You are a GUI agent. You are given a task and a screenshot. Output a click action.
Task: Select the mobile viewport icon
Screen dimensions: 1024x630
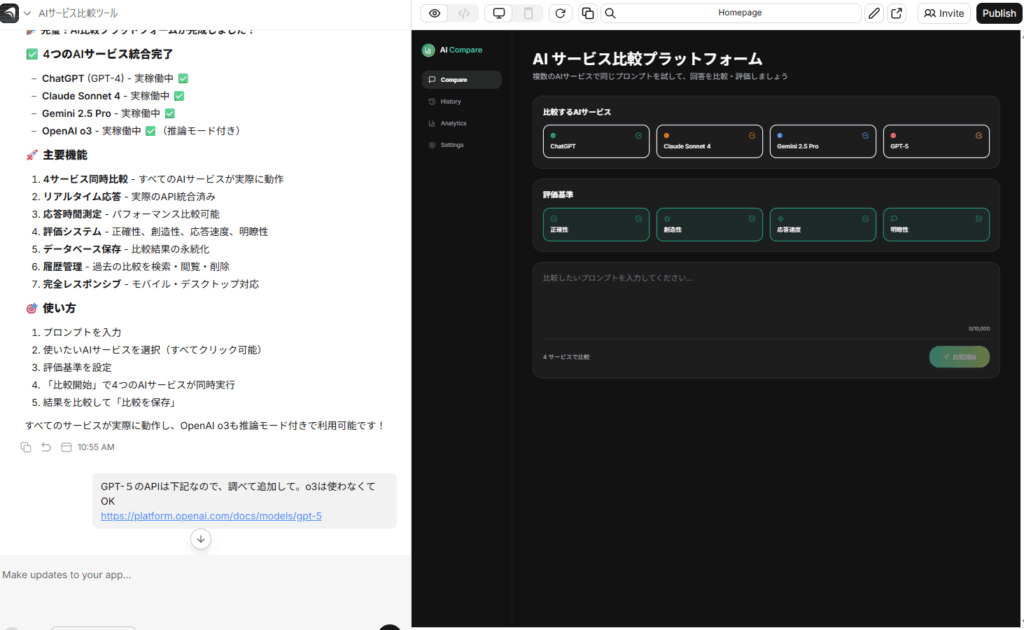click(528, 13)
